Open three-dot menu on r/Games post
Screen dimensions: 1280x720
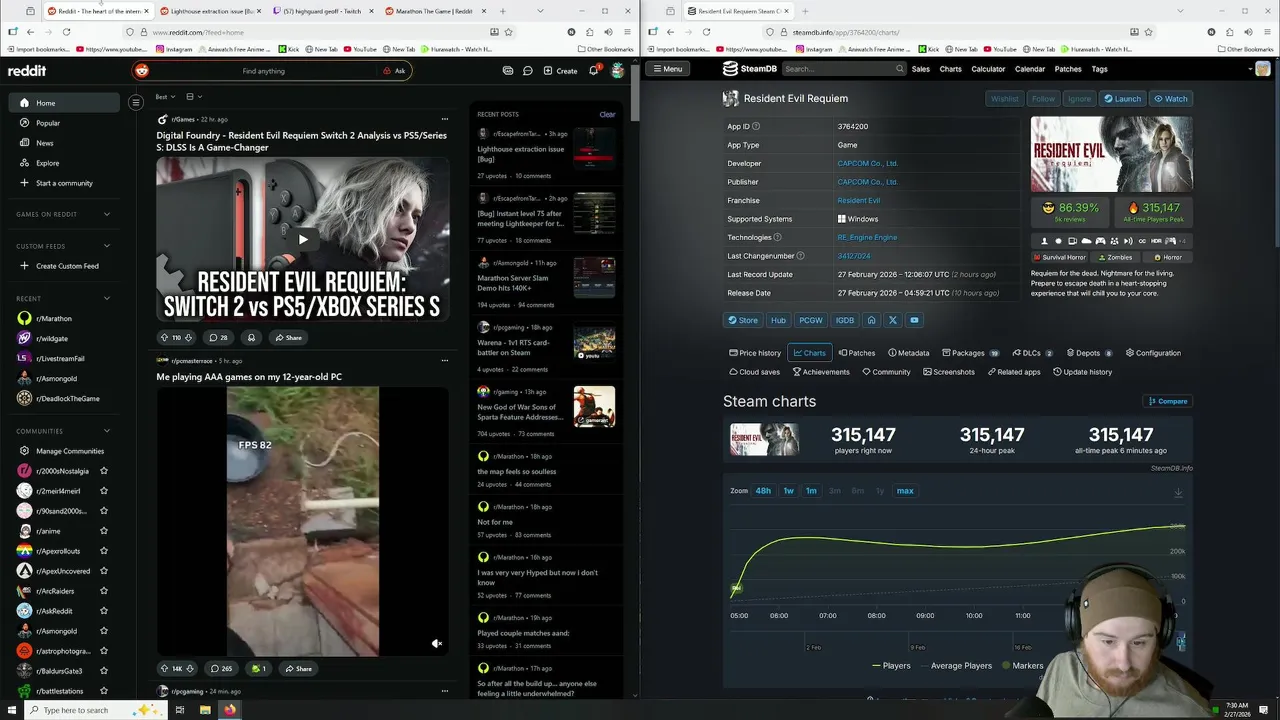click(445, 119)
